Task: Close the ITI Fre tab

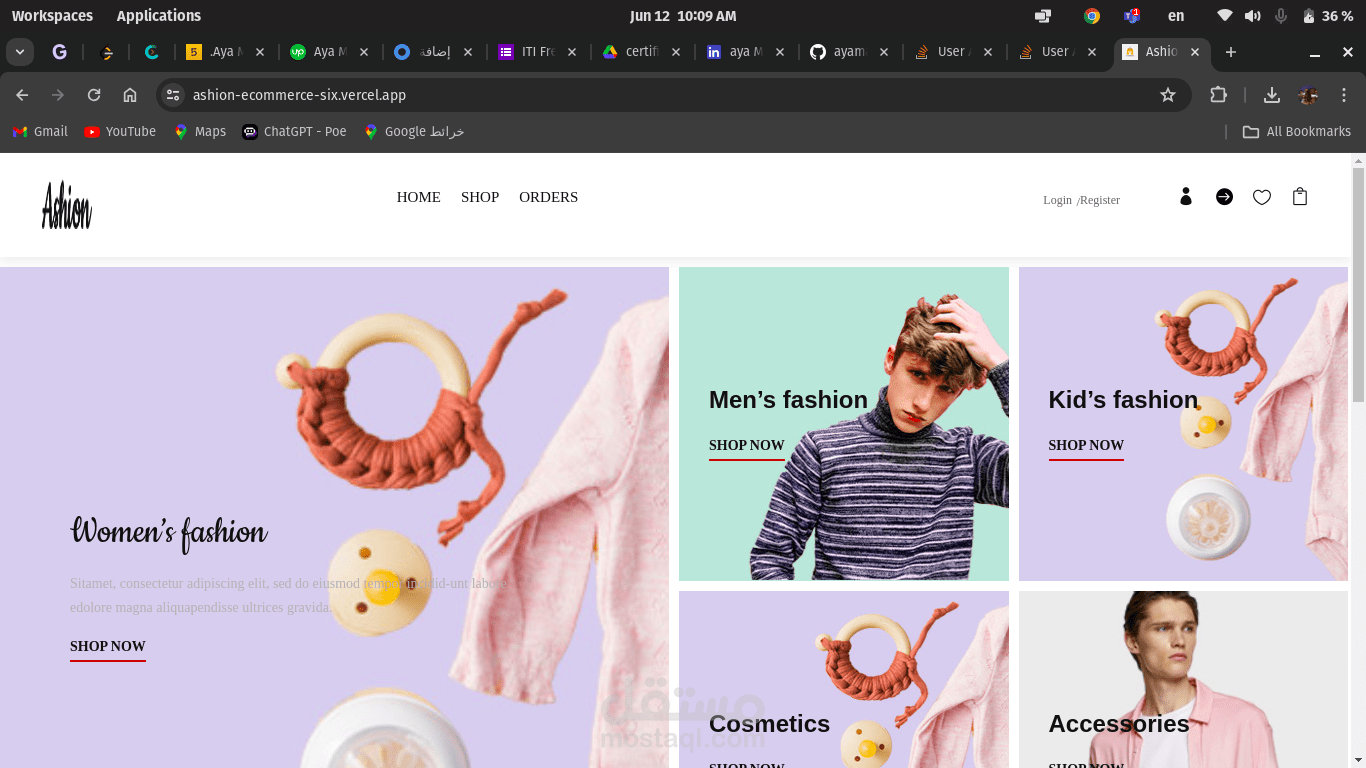Action: [572, 52]
